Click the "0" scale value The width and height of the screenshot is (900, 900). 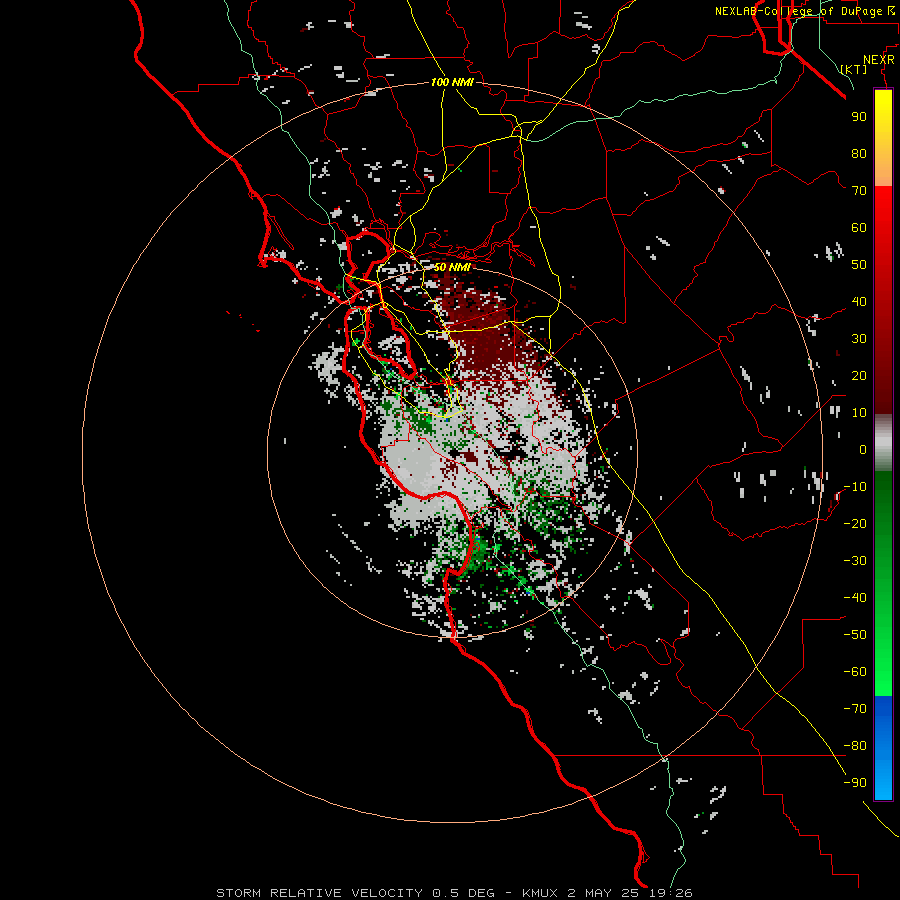[863, 449]
